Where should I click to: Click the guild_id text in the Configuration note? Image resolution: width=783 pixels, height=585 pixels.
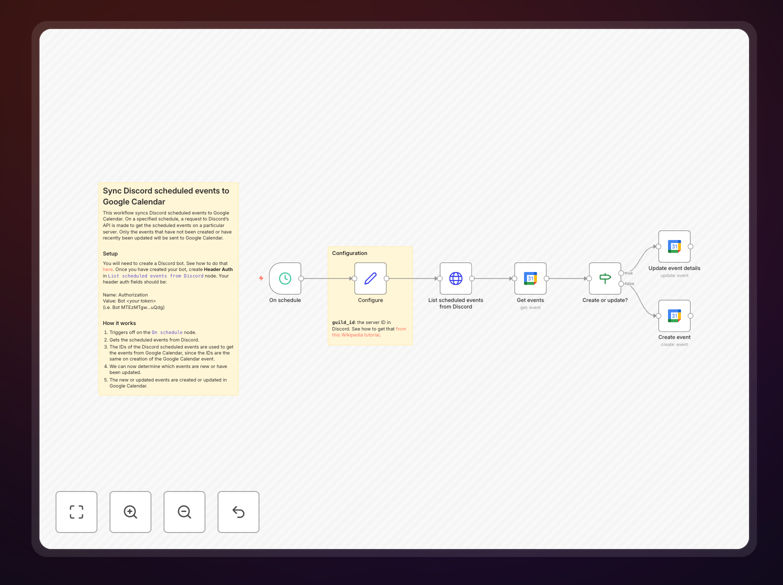click(344, 323)
